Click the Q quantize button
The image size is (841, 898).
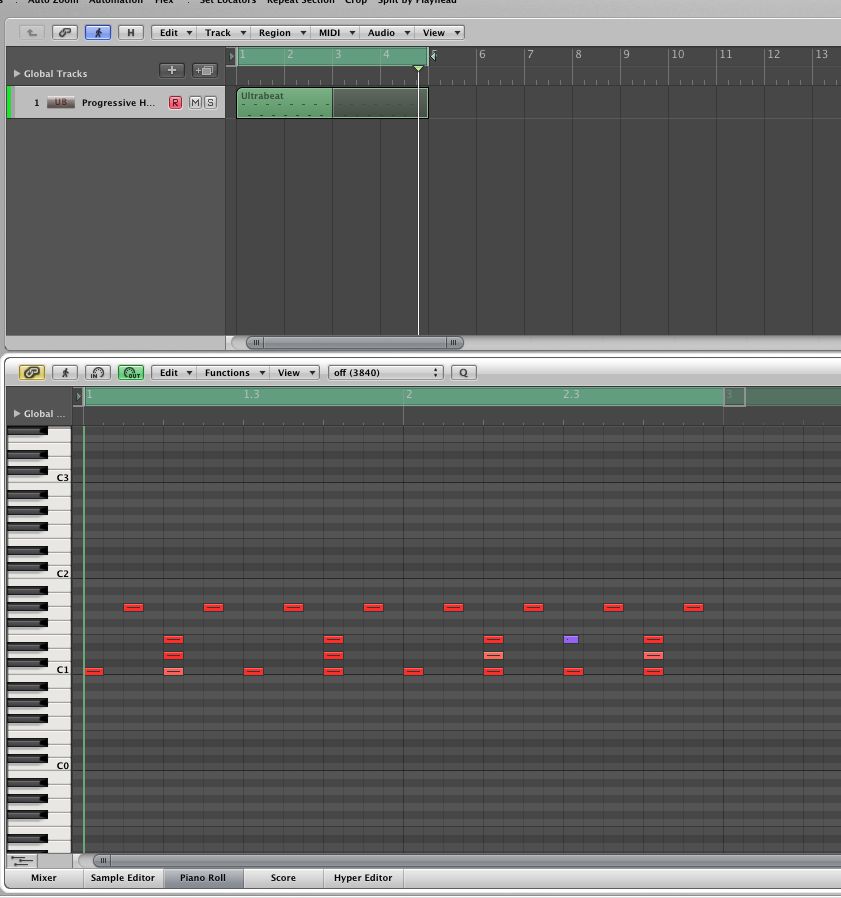[463, 373]
